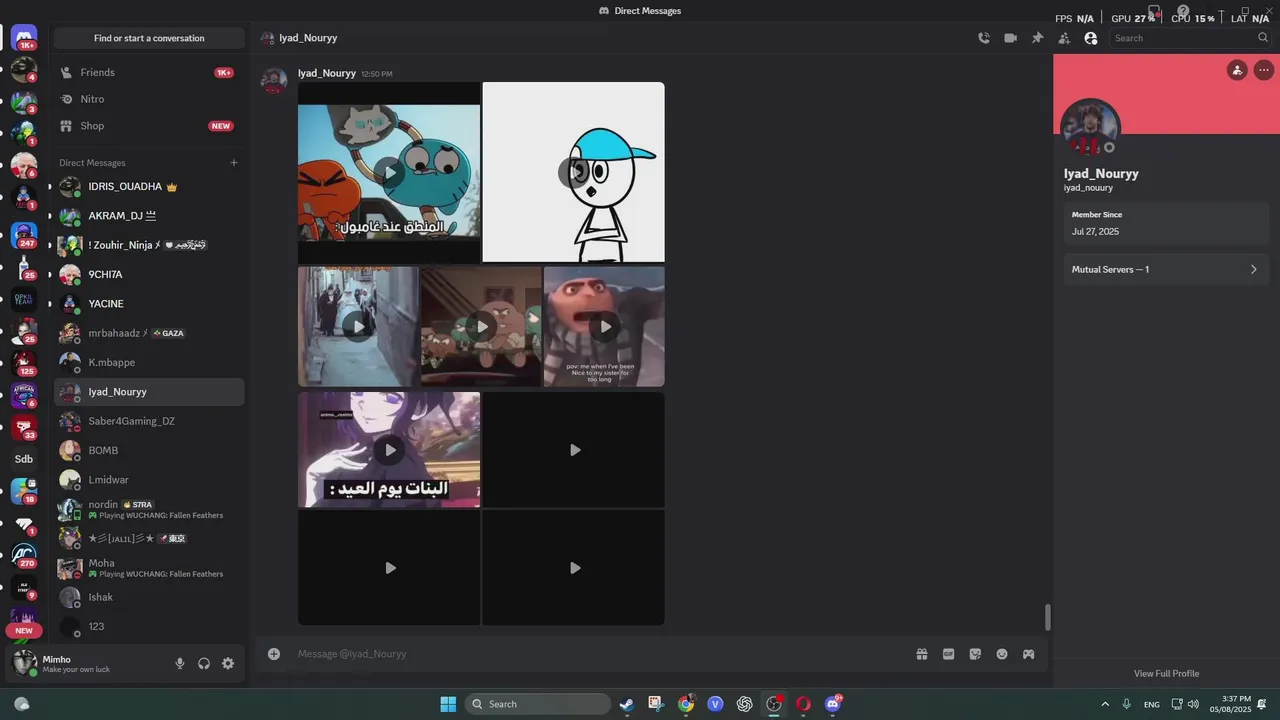This screenshot has height=720, width=1280.
Task: Open the server icon with 270 badge
Action: [24, 554]
